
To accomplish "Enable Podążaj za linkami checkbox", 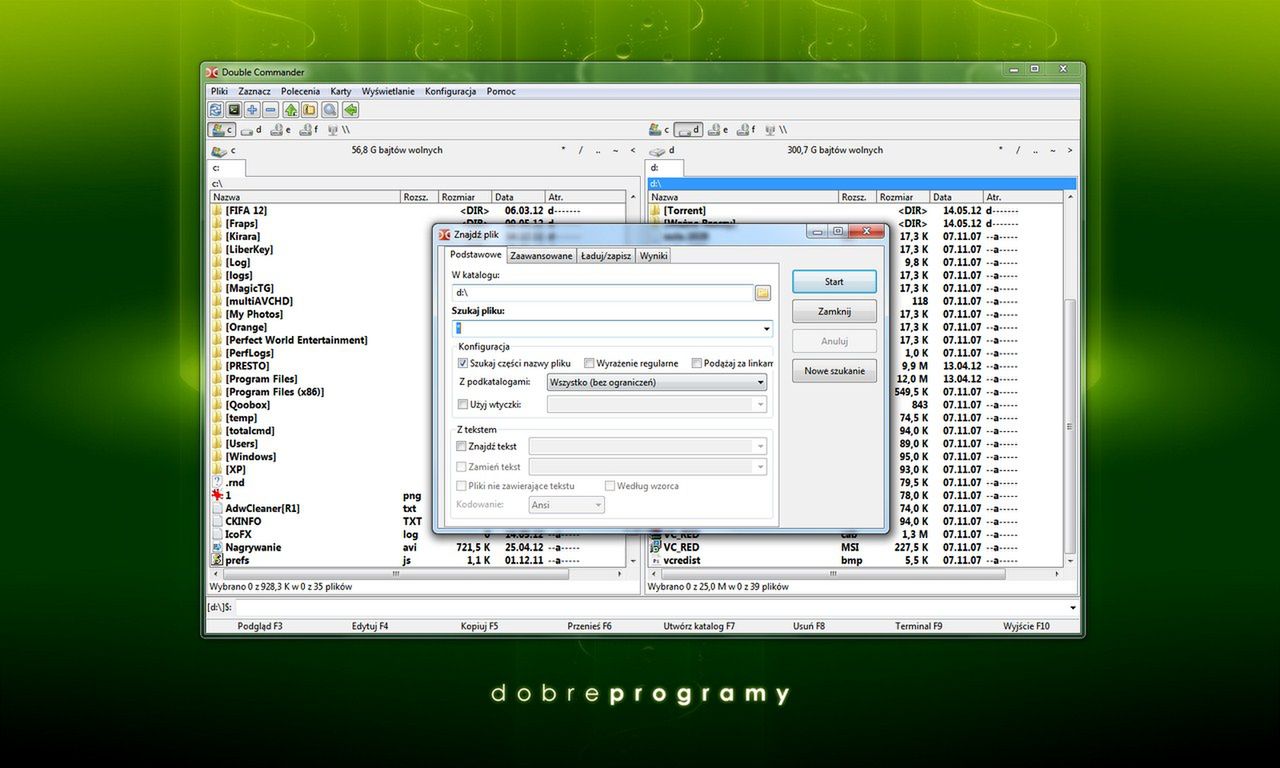I will (697, 363).
